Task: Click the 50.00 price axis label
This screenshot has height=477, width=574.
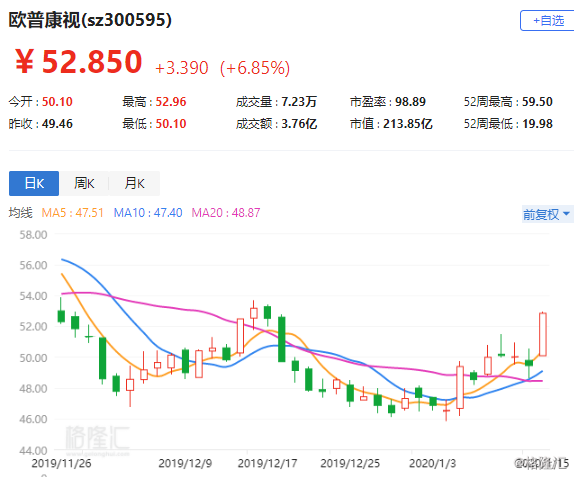Action: pos(33,358)
